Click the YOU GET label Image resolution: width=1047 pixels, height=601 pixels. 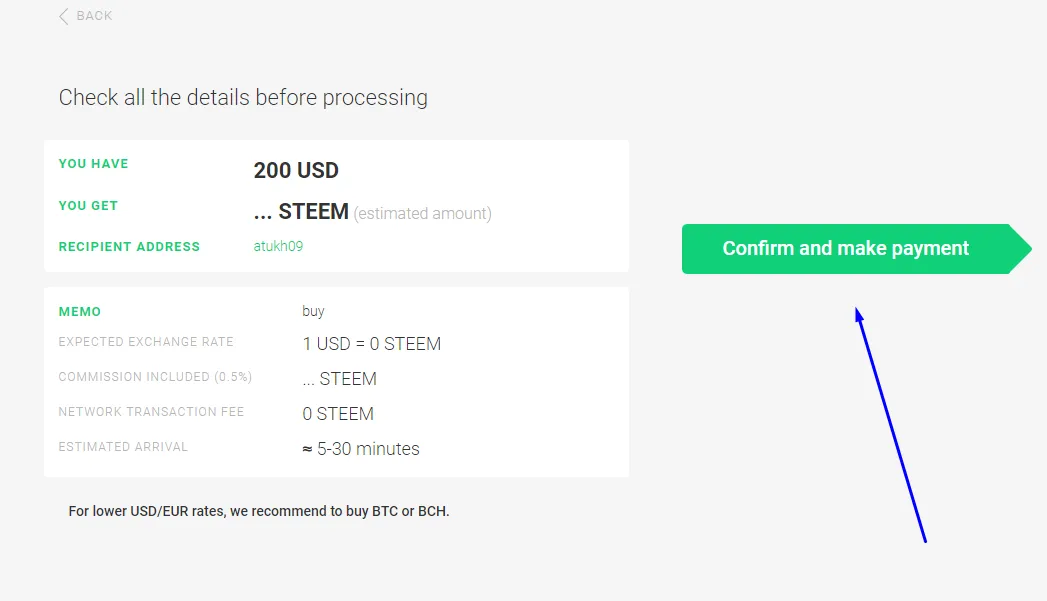(x=87, y=206)
